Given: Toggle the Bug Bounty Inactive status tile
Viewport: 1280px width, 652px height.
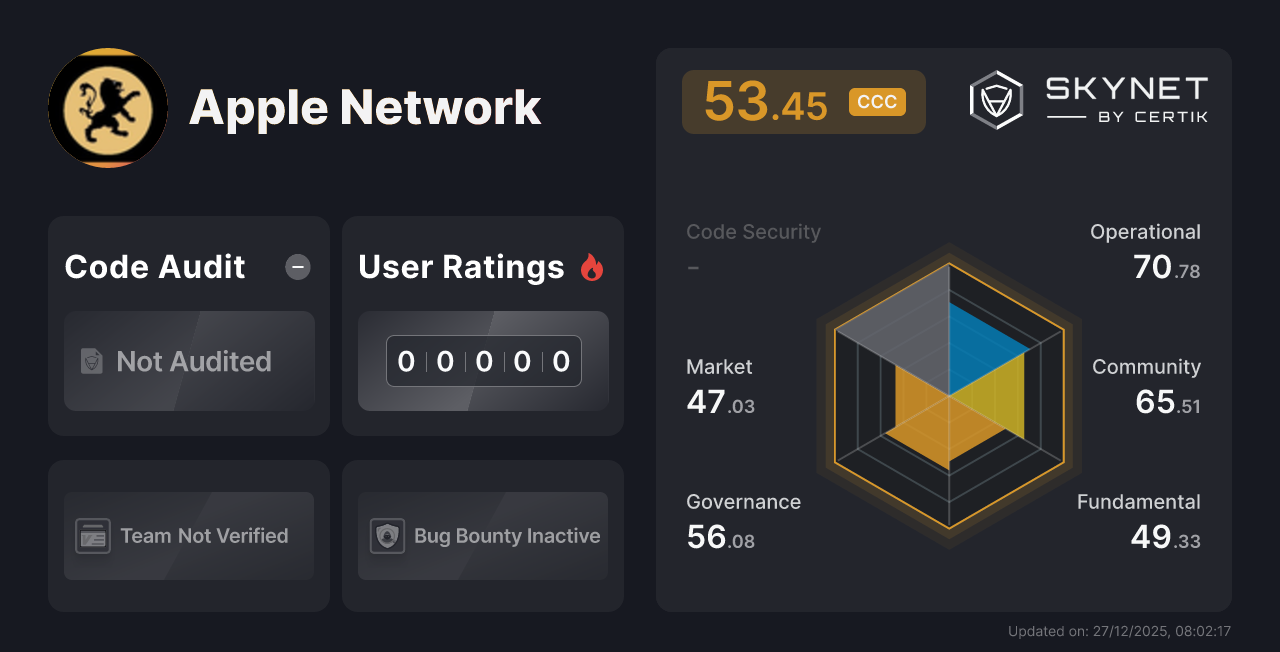Looking at the screenshot, I should (482, 536).
